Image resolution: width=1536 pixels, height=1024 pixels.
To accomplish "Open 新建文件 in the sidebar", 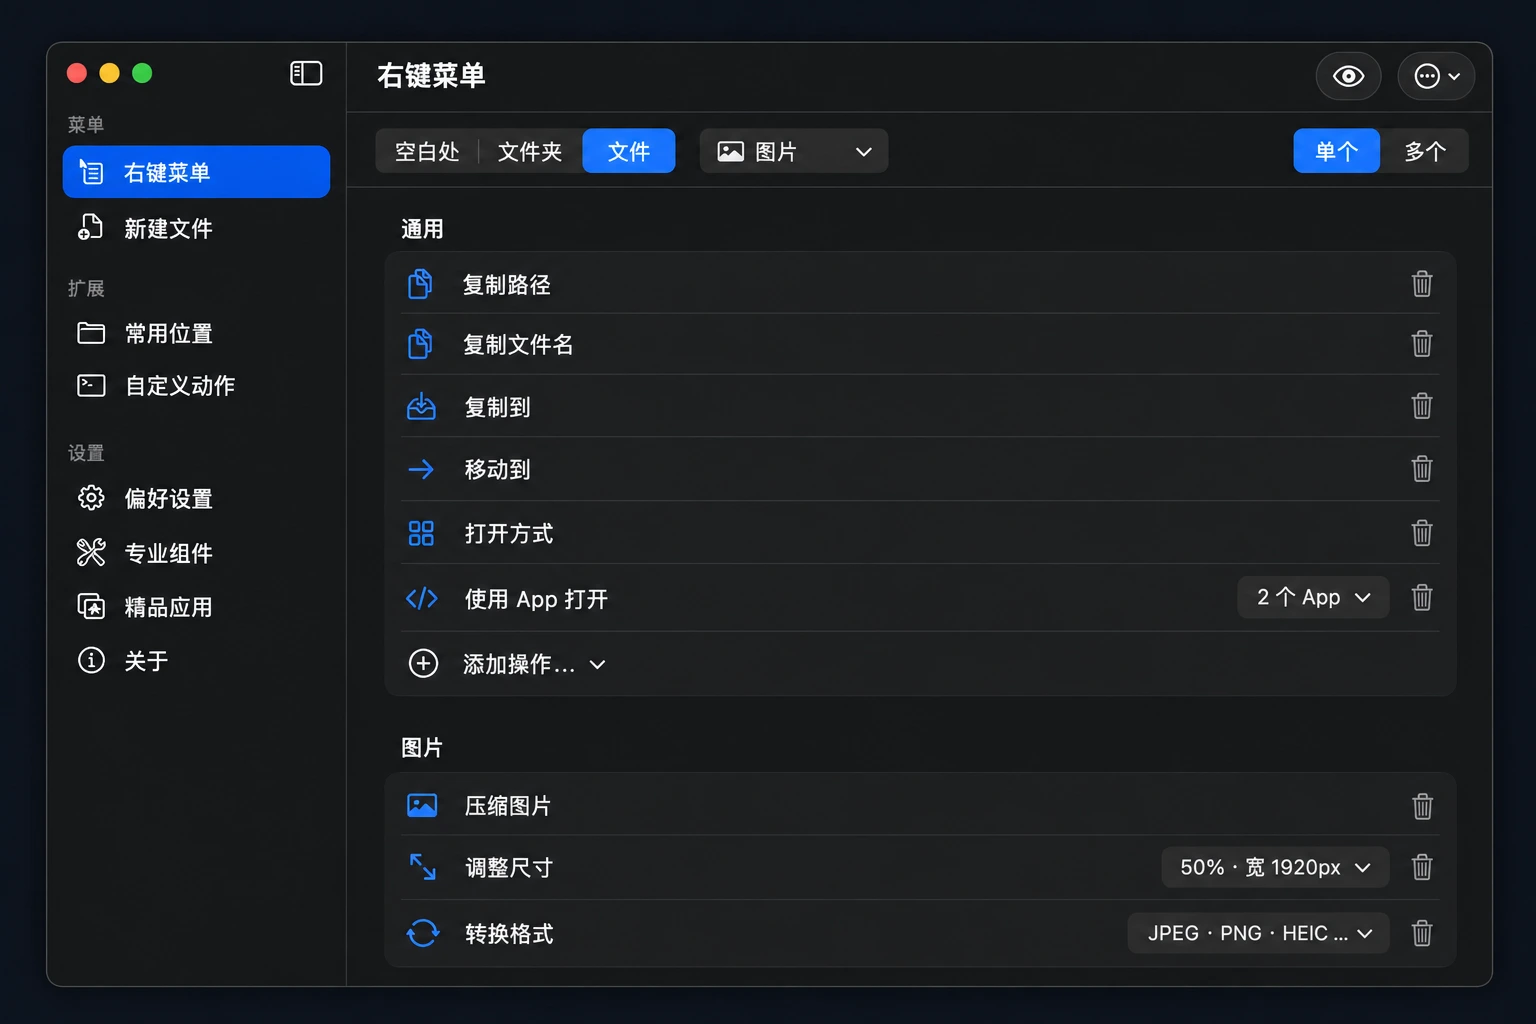I will pos(196,228).
